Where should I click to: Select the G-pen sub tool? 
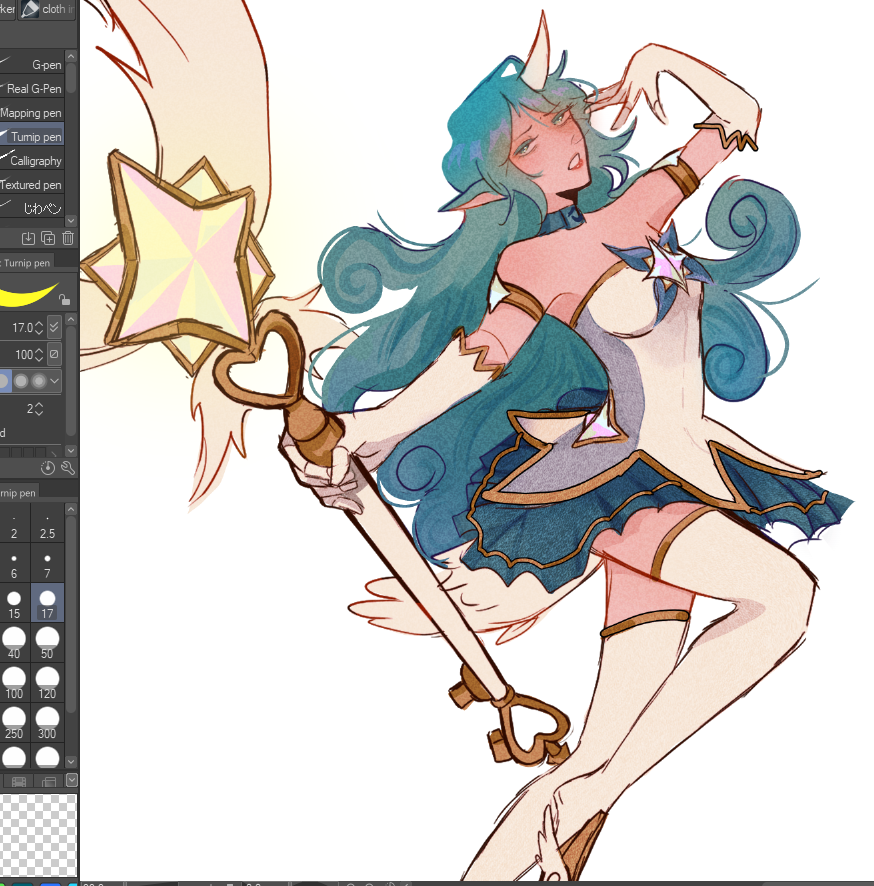[x=32, y=64]
